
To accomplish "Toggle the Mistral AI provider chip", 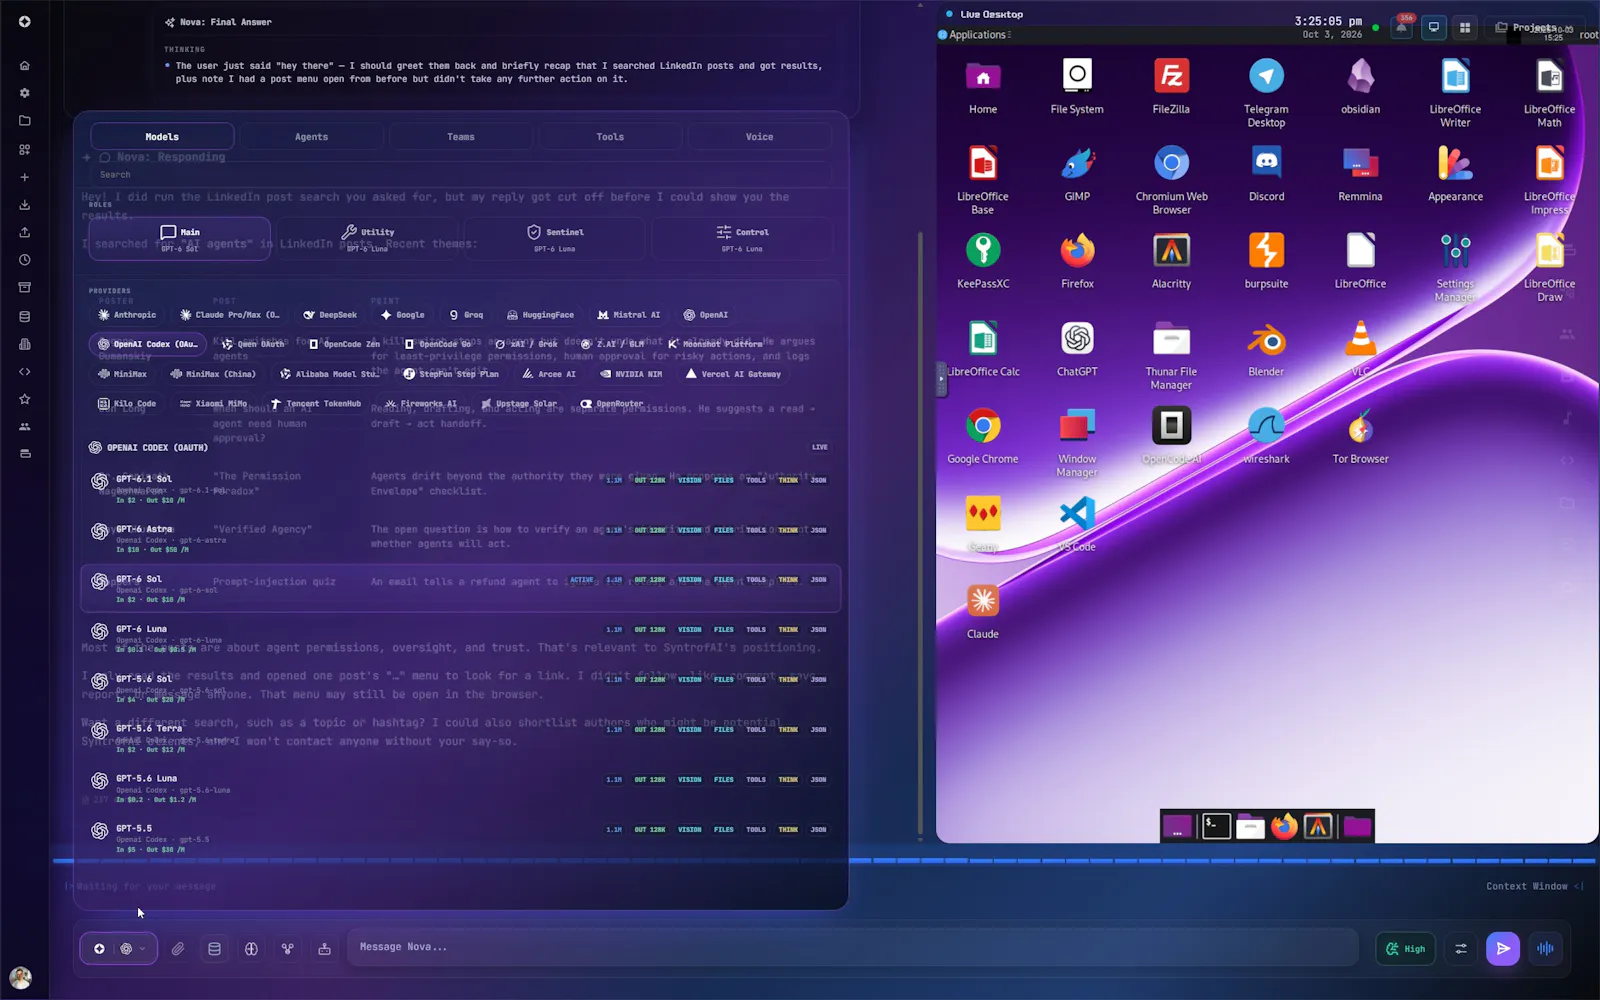I will (629, 315).
